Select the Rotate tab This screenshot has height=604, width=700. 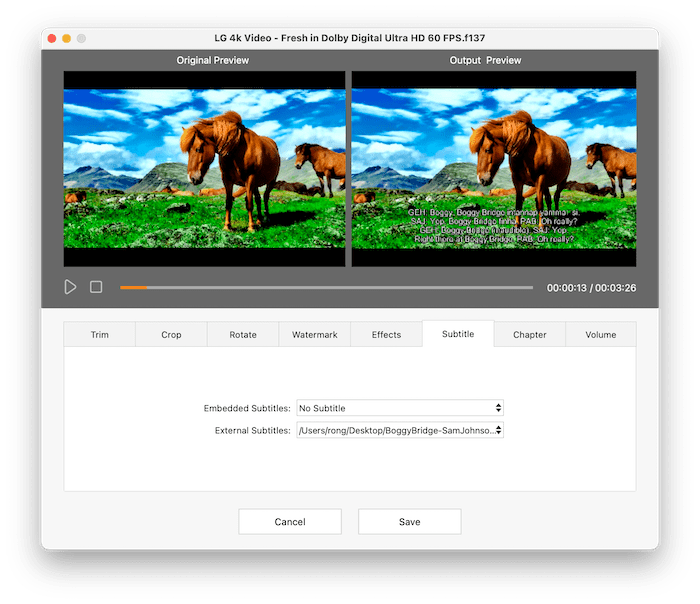click(x=243, y=335)
